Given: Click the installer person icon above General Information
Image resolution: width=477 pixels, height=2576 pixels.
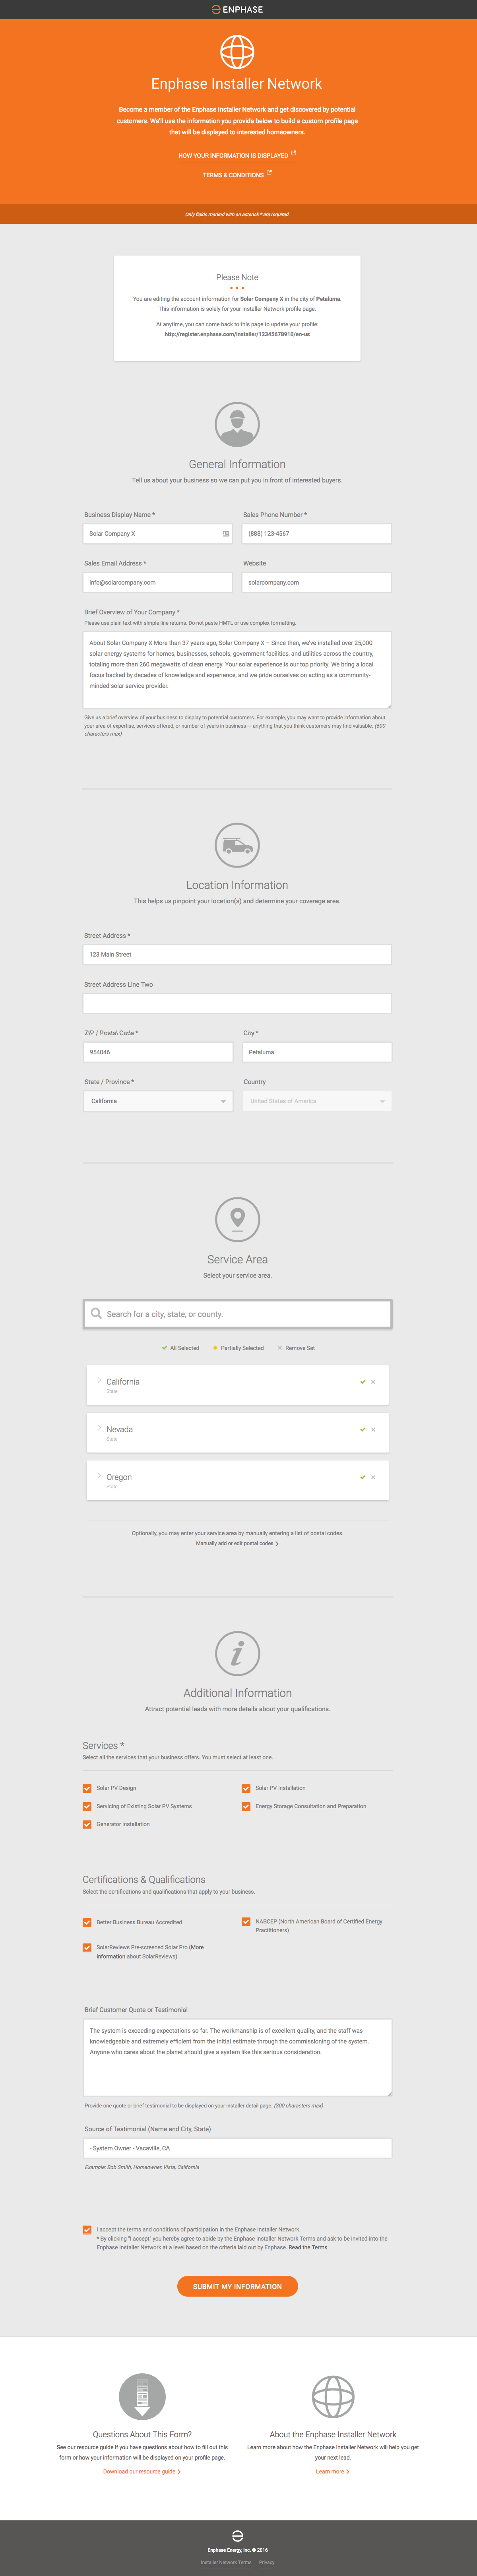Looking at the screenshot, I should (237, 425).
